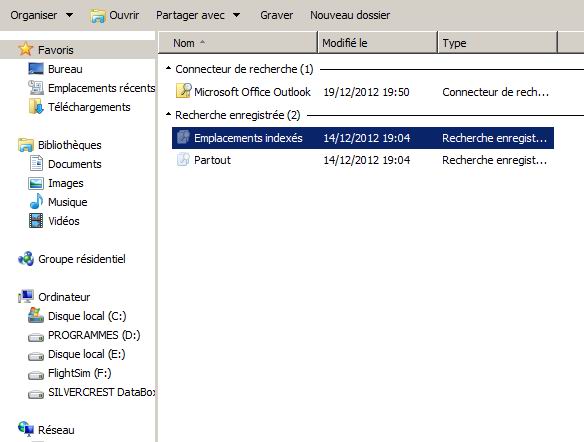
Task: Click the Ouvrir toolbar button
Action: coord(115,15)
